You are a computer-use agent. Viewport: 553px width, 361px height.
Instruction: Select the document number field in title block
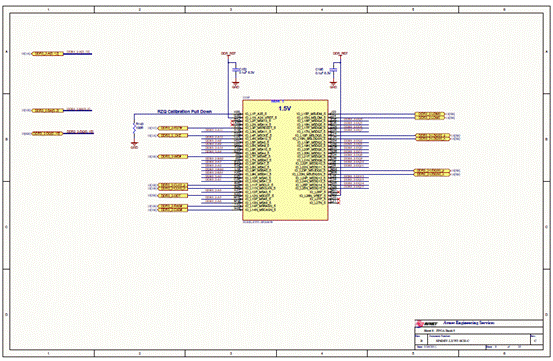(x=479, y=339)
